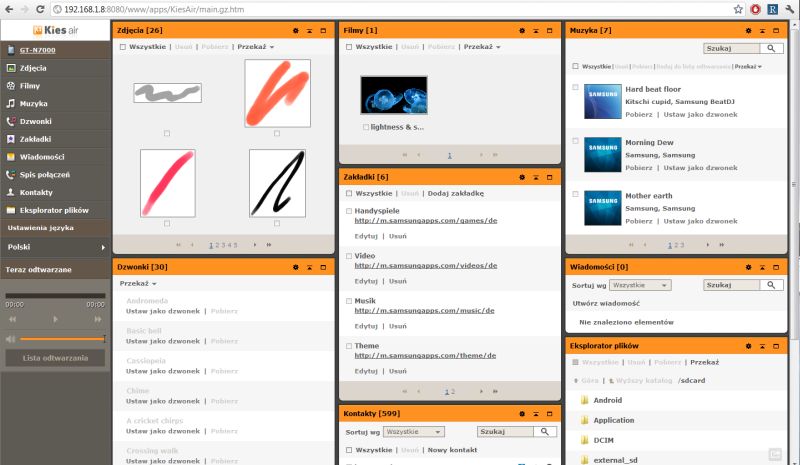This screenshot has width=800, height=465.
Task: Open Wiadomości in the sidebar
Action: 42,157
